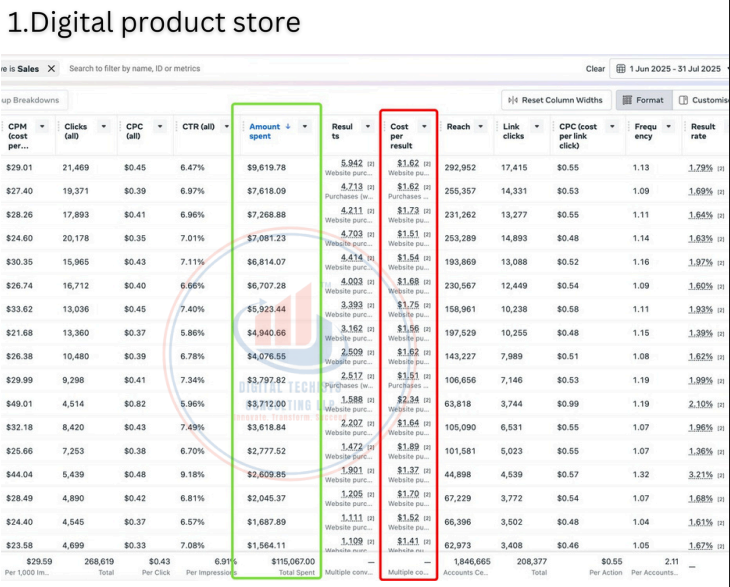Viewport: 730px width, 587px height.
Task: Open the Reach column dropdown arrow
Action: pyautogui.click(x=481, y=127)
